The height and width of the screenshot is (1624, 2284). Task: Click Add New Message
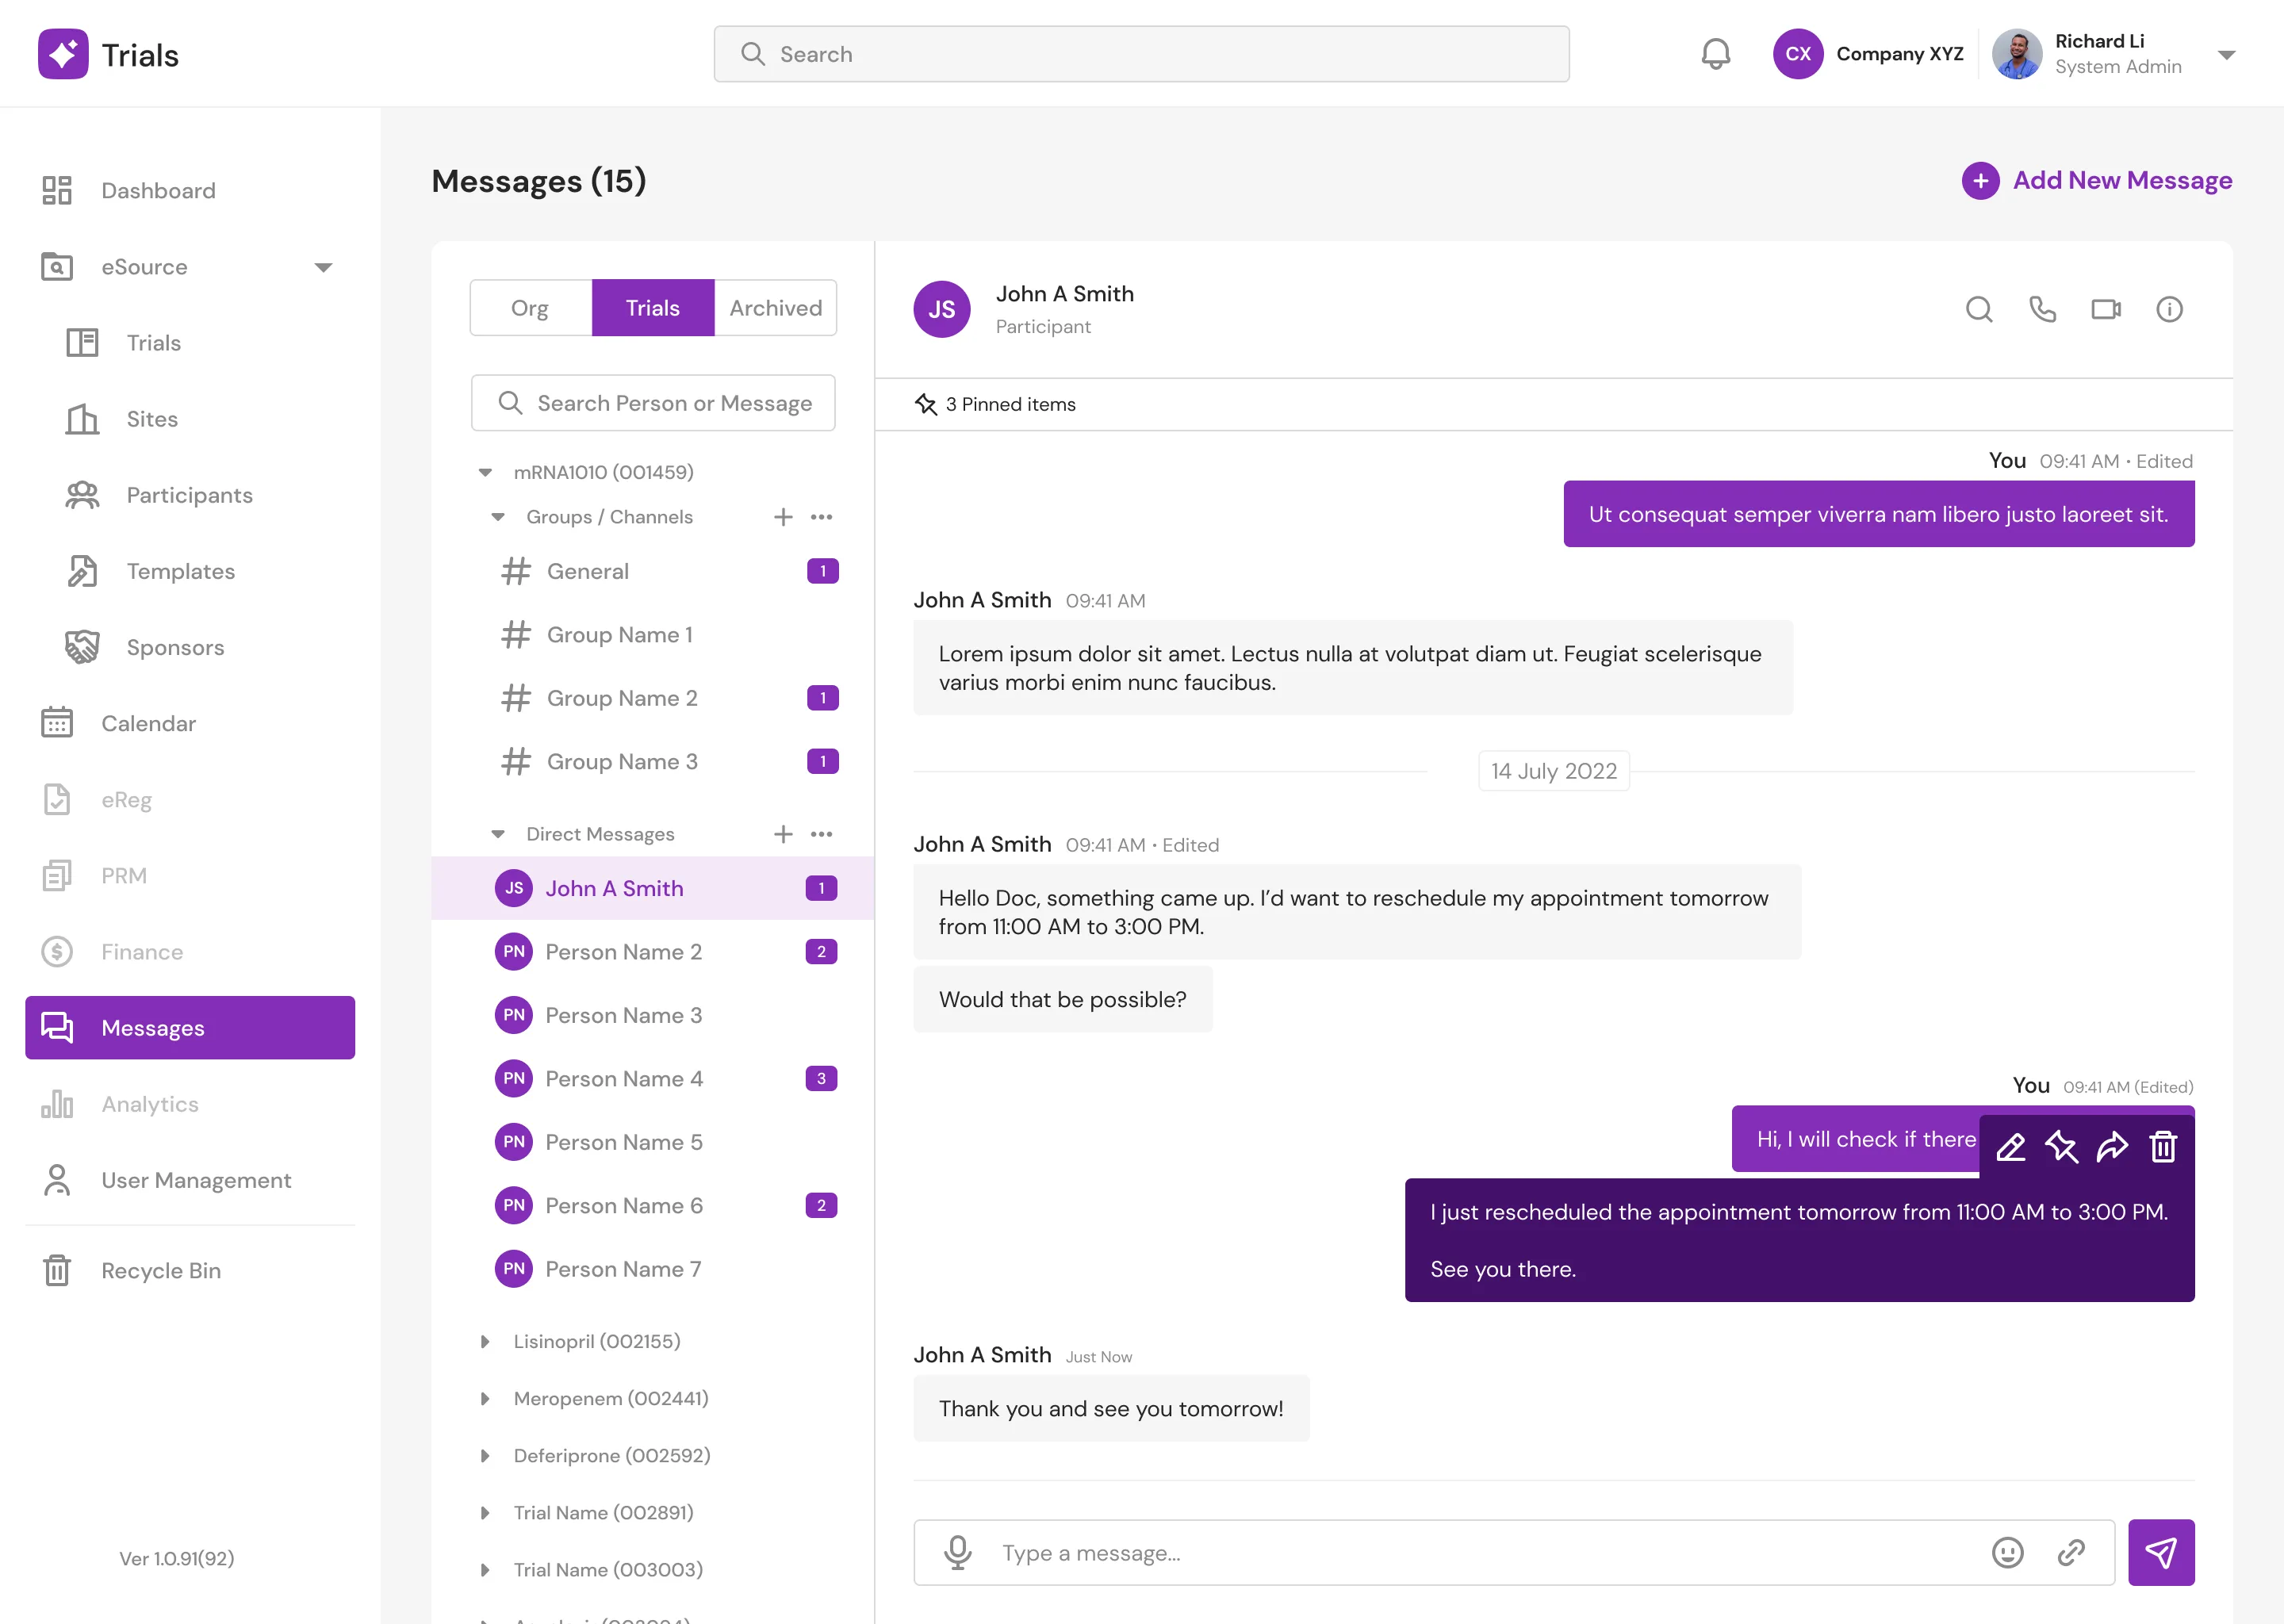(x=2097, y=181)
